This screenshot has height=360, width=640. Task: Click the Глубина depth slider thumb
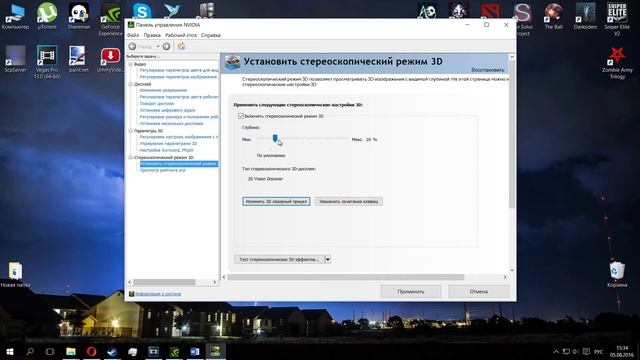275,139
